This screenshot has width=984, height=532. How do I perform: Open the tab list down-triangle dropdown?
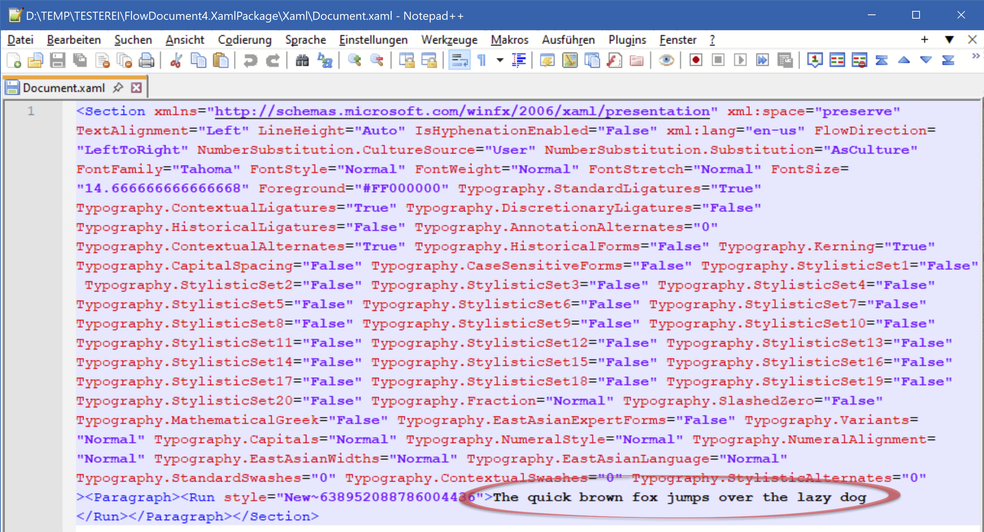[x=949, y=40]
